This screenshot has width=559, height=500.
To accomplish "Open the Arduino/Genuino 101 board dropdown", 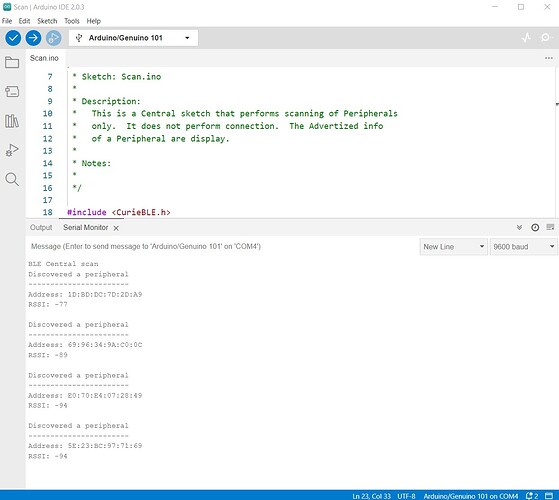I will coord(133,38).
